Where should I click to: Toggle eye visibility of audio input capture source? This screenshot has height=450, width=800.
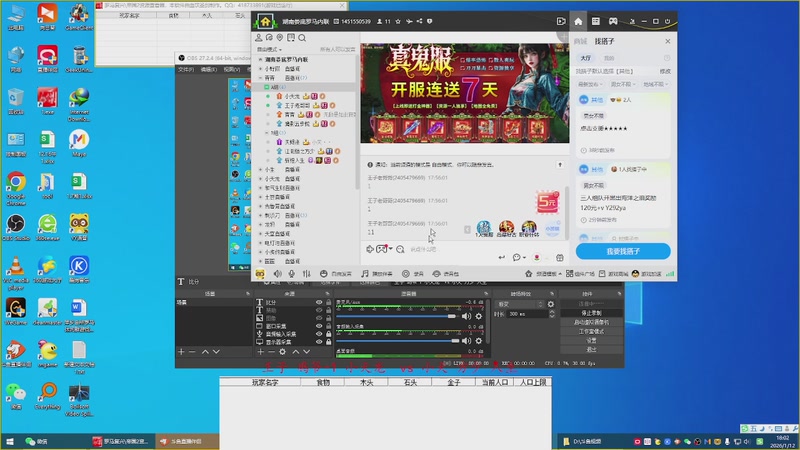[319, 334]
